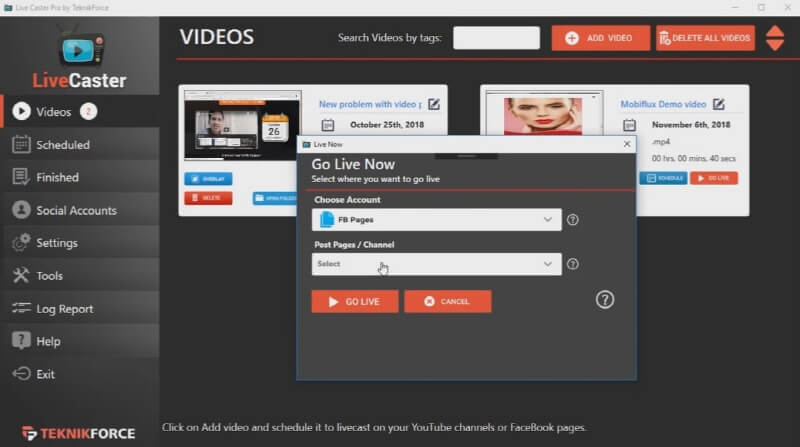The width and height of the screenshot is (800, 447).
Task: Click the Help question-mark icon in sidebar
Action: pos(21,340)
